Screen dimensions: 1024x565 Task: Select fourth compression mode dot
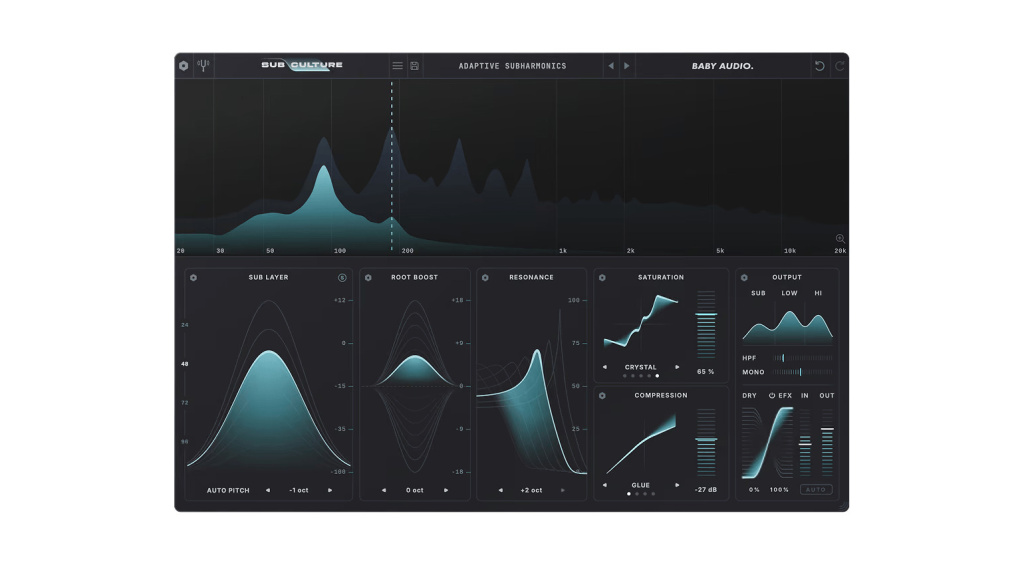tap(653, 494)
